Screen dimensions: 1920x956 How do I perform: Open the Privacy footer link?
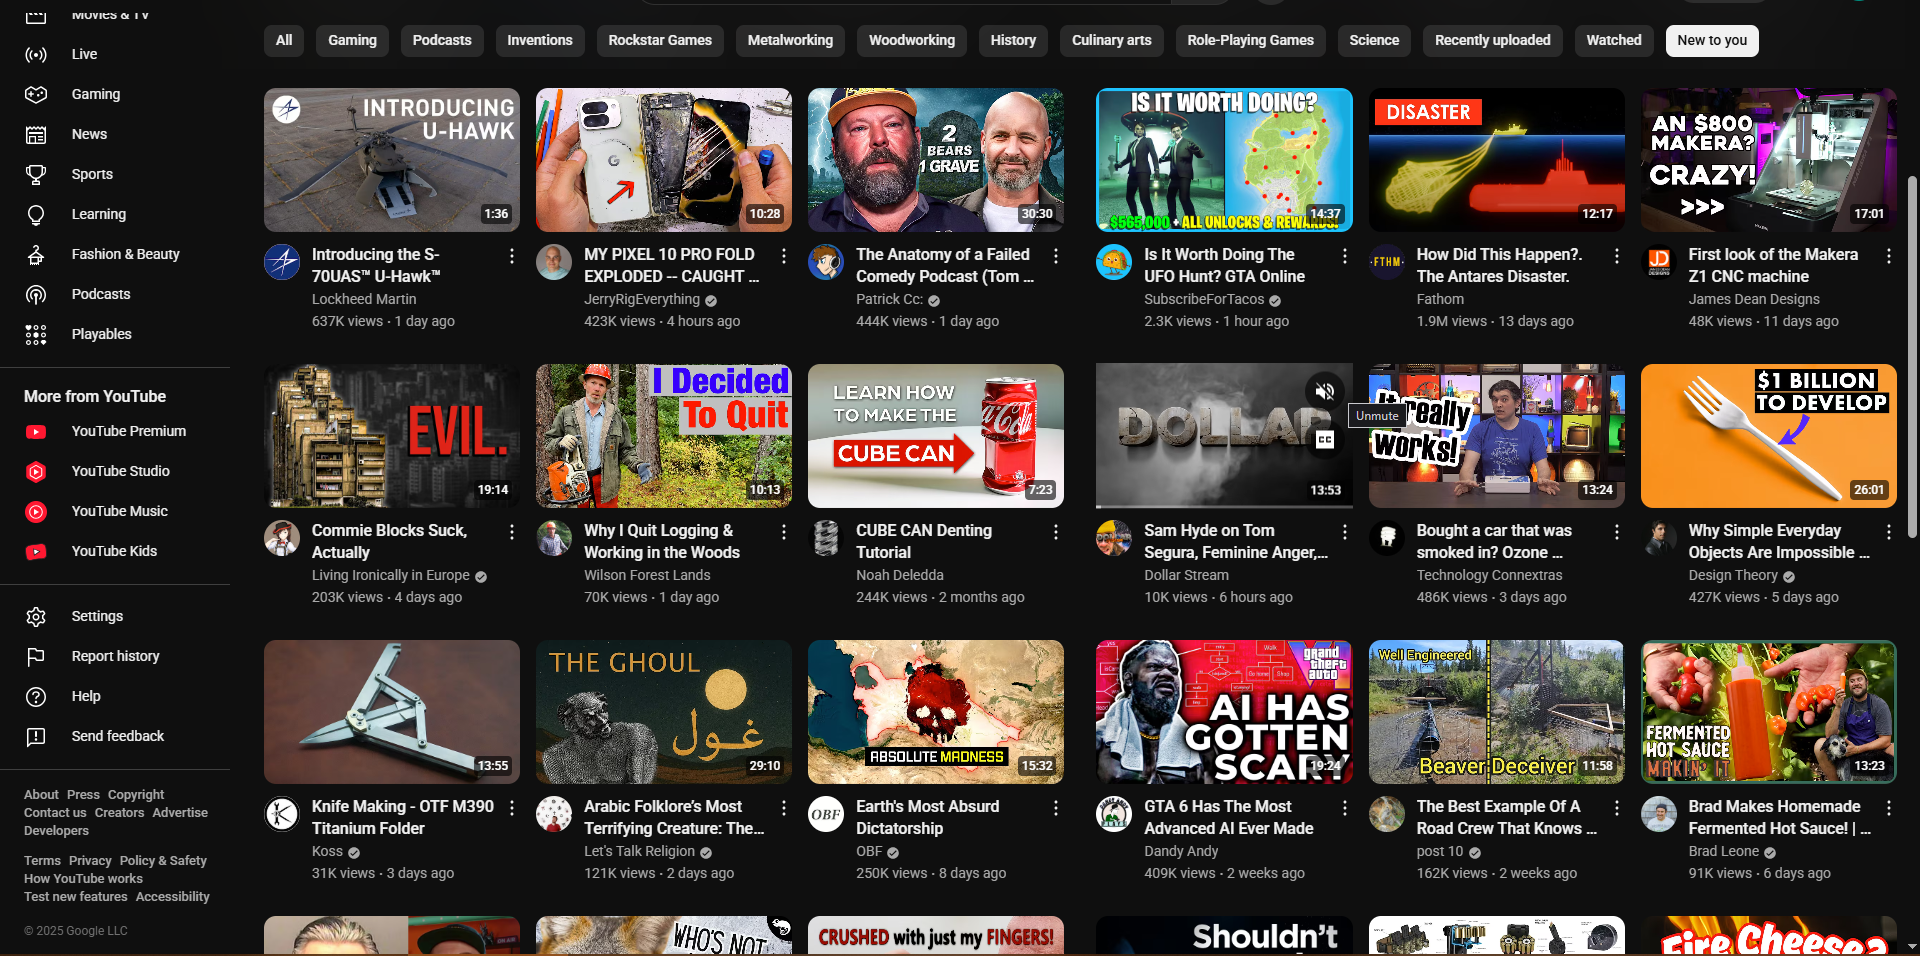[x=90, y=861]
